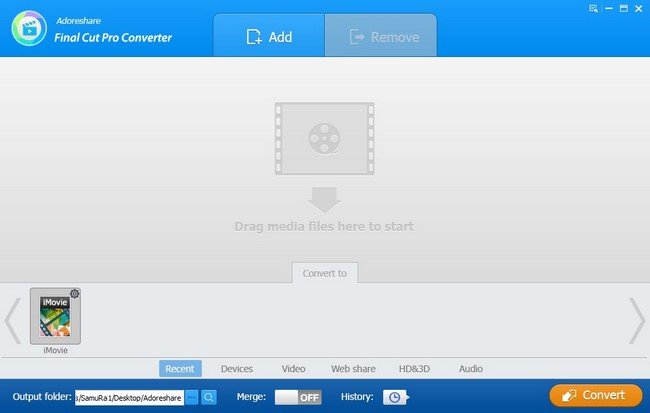
Task: Browse output folder with ellipsis button
Action: 192,397
